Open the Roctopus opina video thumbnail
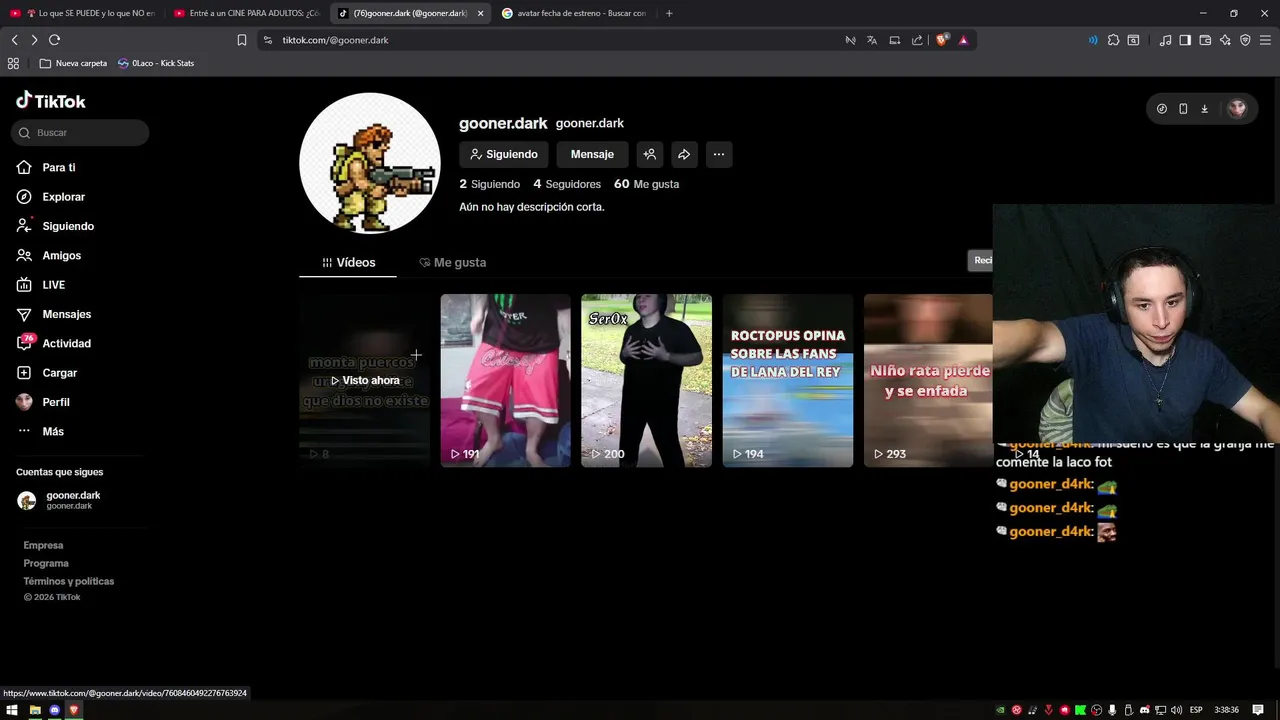 788,380
